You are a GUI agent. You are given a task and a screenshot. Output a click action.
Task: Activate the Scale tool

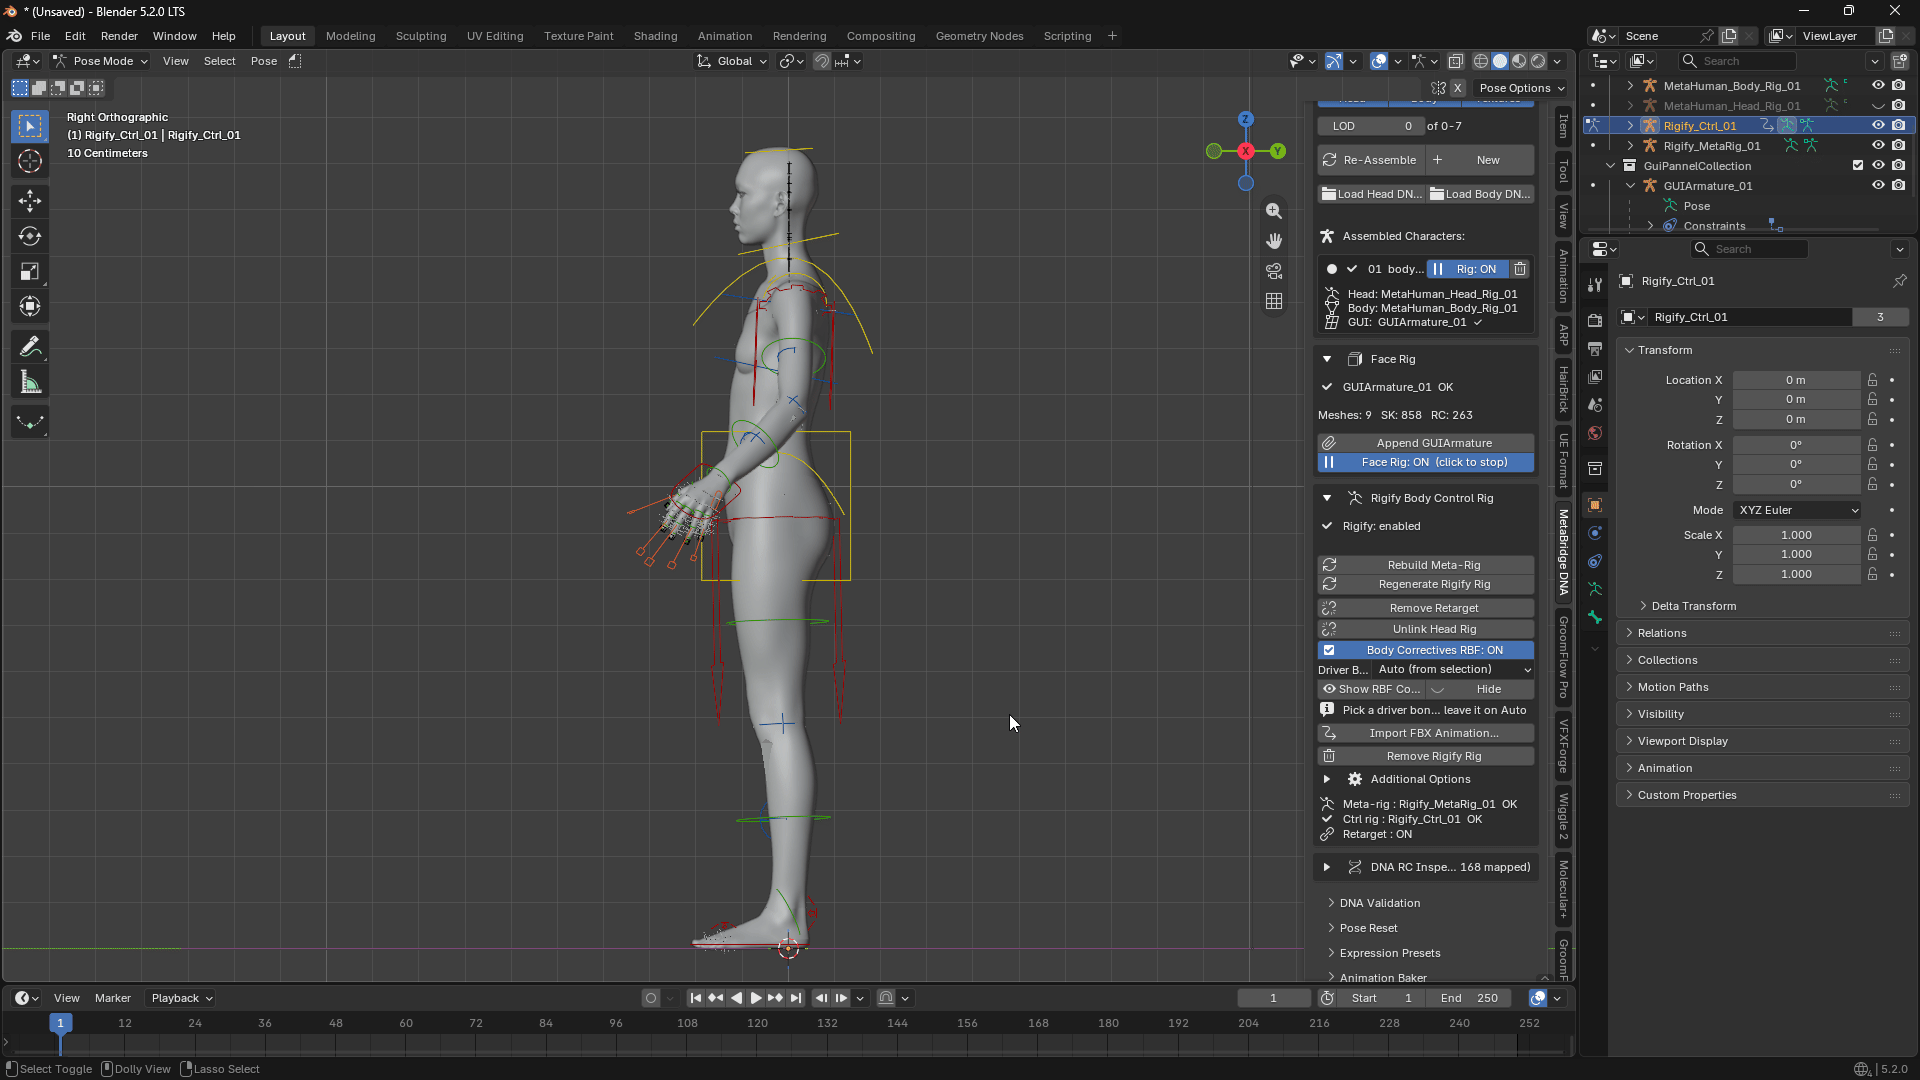coord(30,272)
